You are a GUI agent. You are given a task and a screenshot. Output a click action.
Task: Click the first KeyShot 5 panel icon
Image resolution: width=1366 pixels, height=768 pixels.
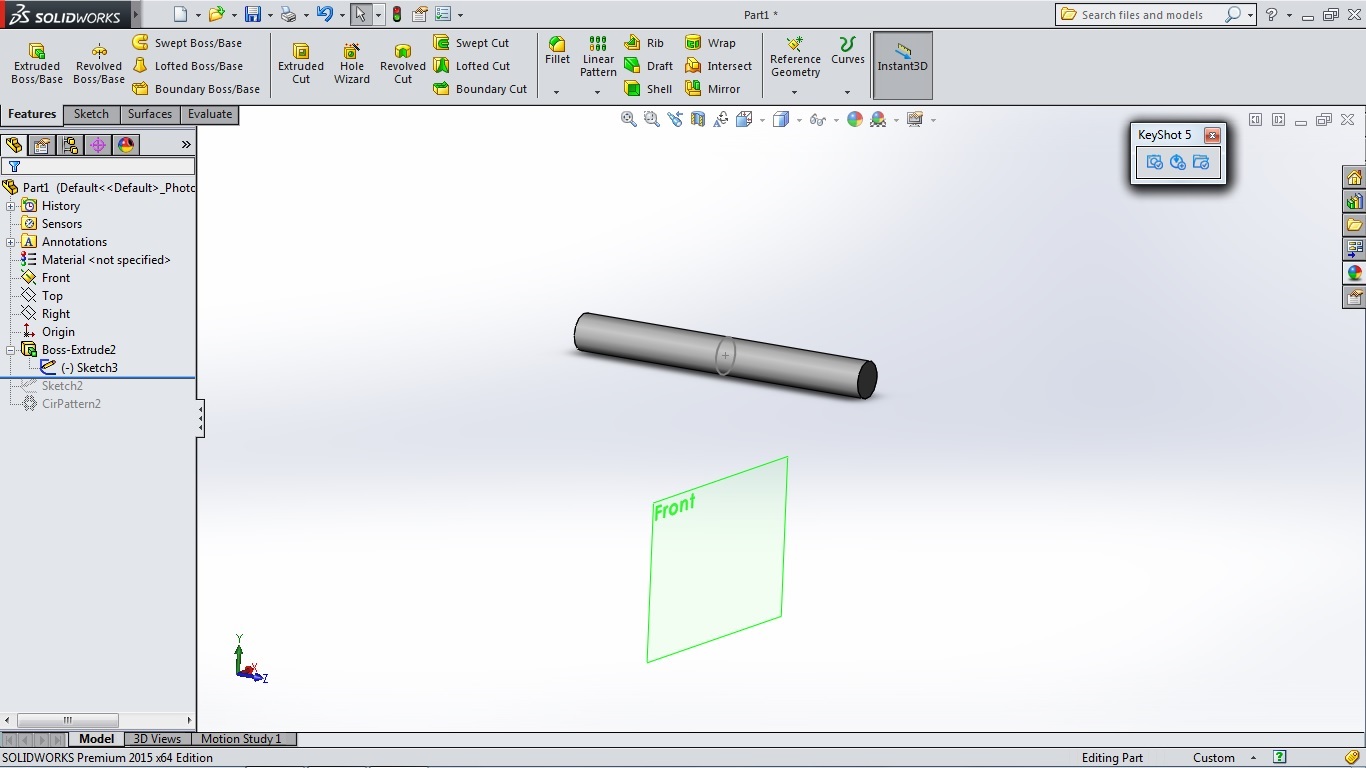(1155, 162)
